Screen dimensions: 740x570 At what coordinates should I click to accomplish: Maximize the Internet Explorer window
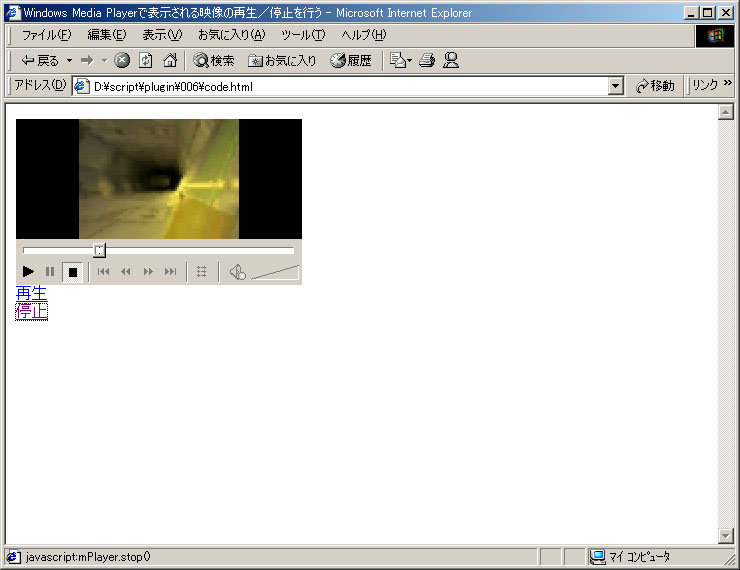707,13
